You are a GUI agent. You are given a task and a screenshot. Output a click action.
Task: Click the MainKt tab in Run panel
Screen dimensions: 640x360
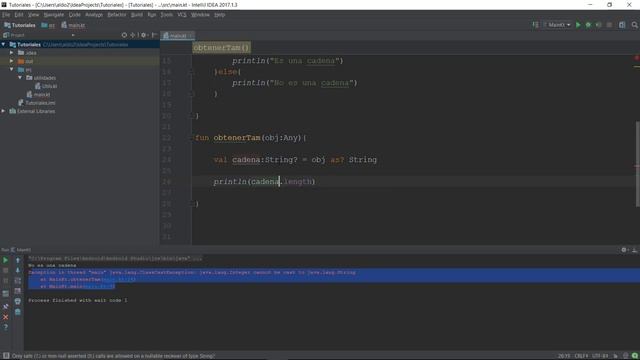point(20,250)
